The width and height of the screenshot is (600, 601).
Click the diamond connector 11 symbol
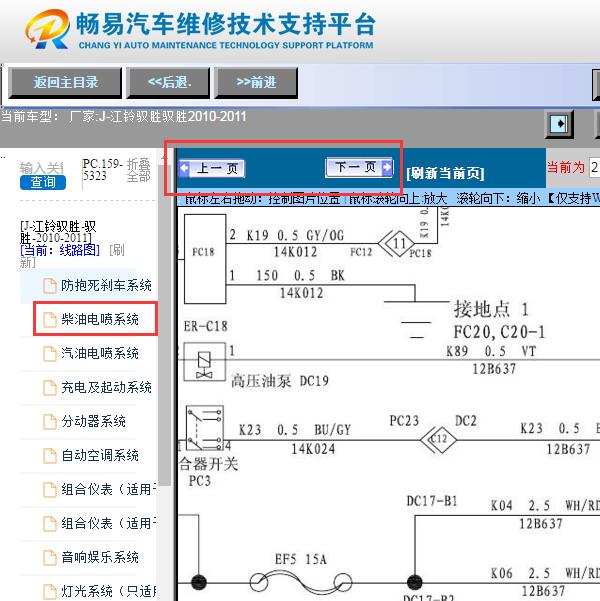click(397, 243)
